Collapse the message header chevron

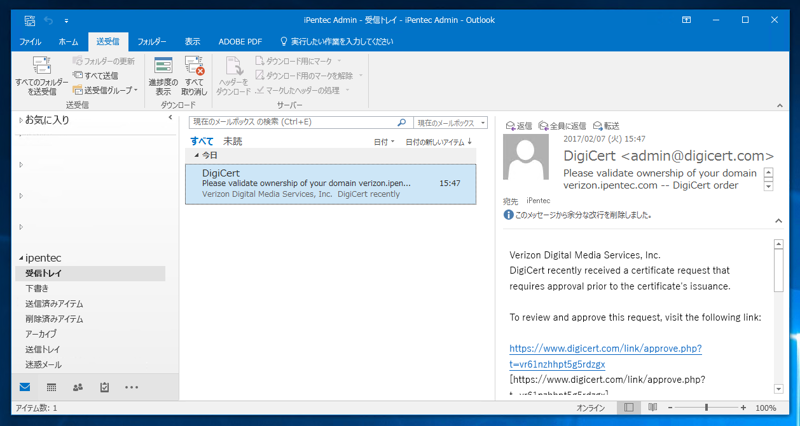tap(779, 221)
